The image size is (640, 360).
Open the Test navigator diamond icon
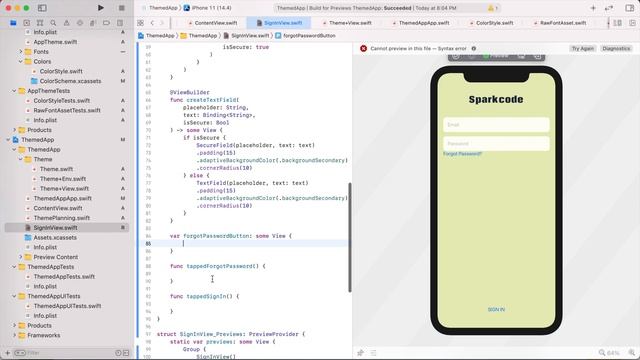point(80,23)
